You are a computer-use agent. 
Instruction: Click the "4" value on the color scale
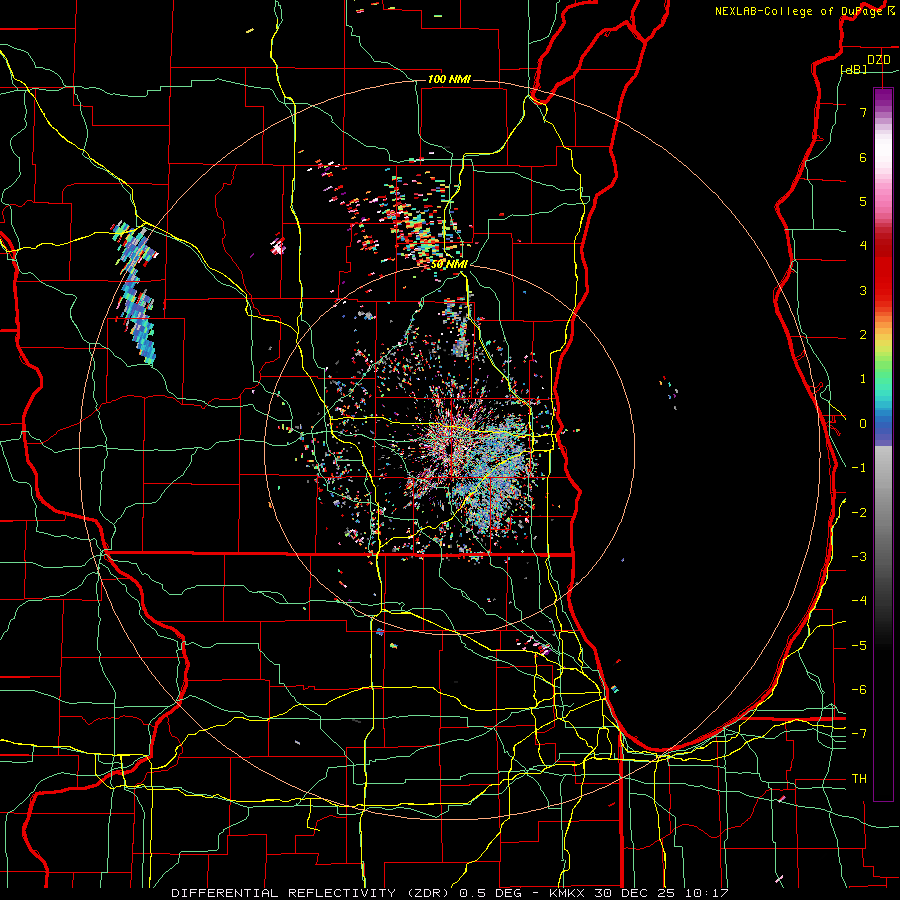tap(863, 246)
